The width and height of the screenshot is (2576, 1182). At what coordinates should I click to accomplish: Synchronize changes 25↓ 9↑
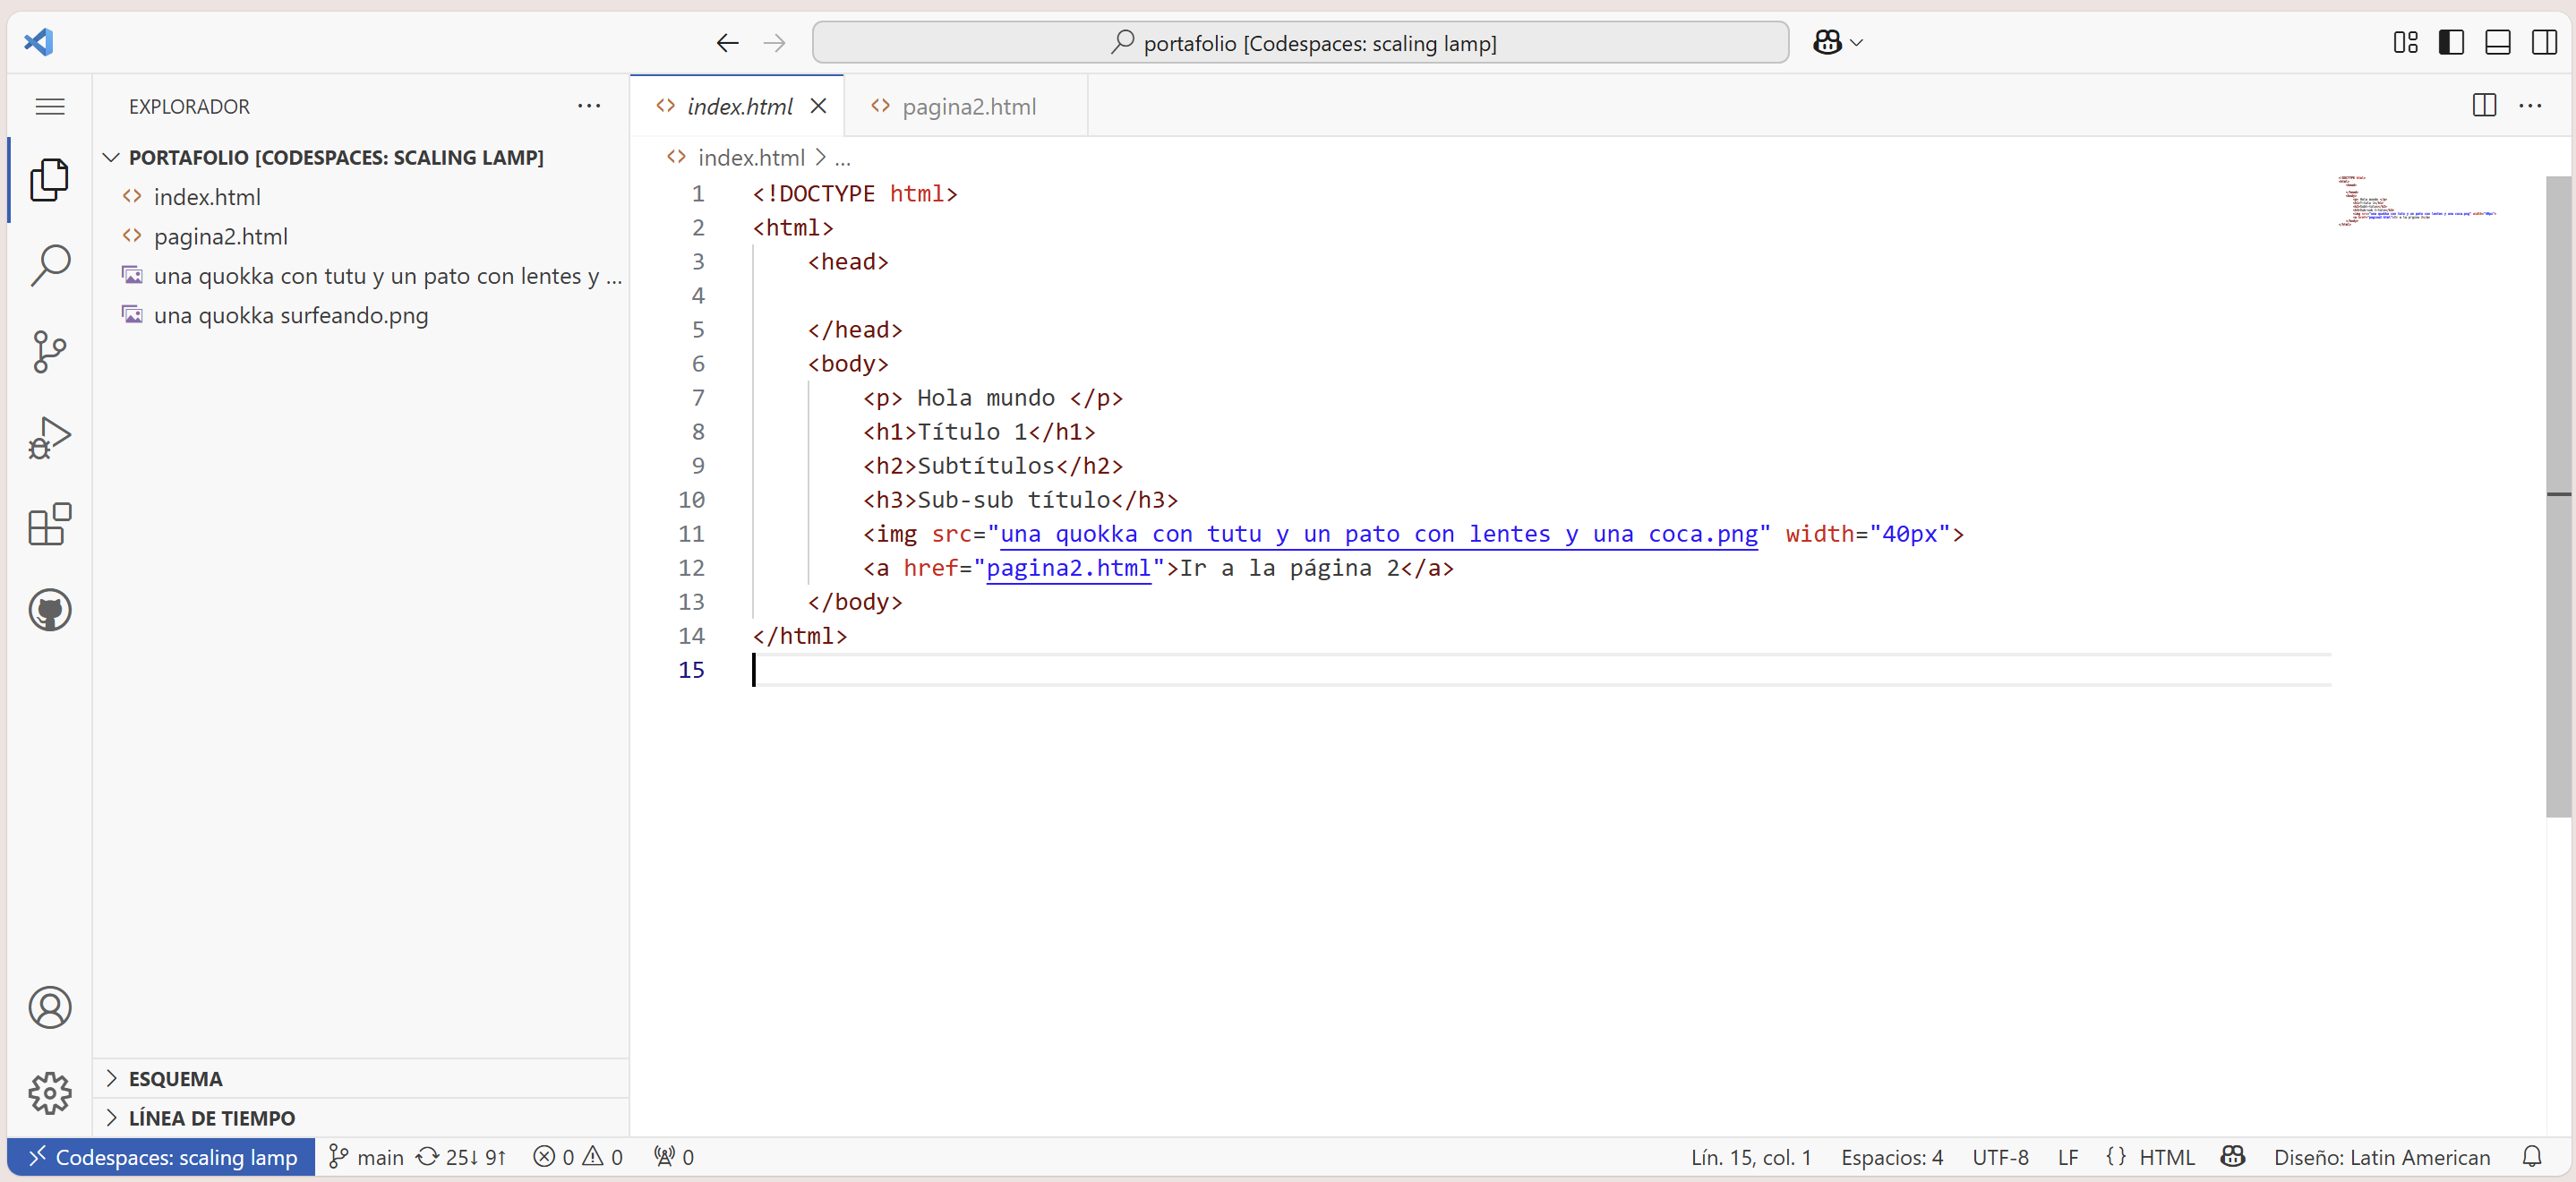(x=462, y=1157)
